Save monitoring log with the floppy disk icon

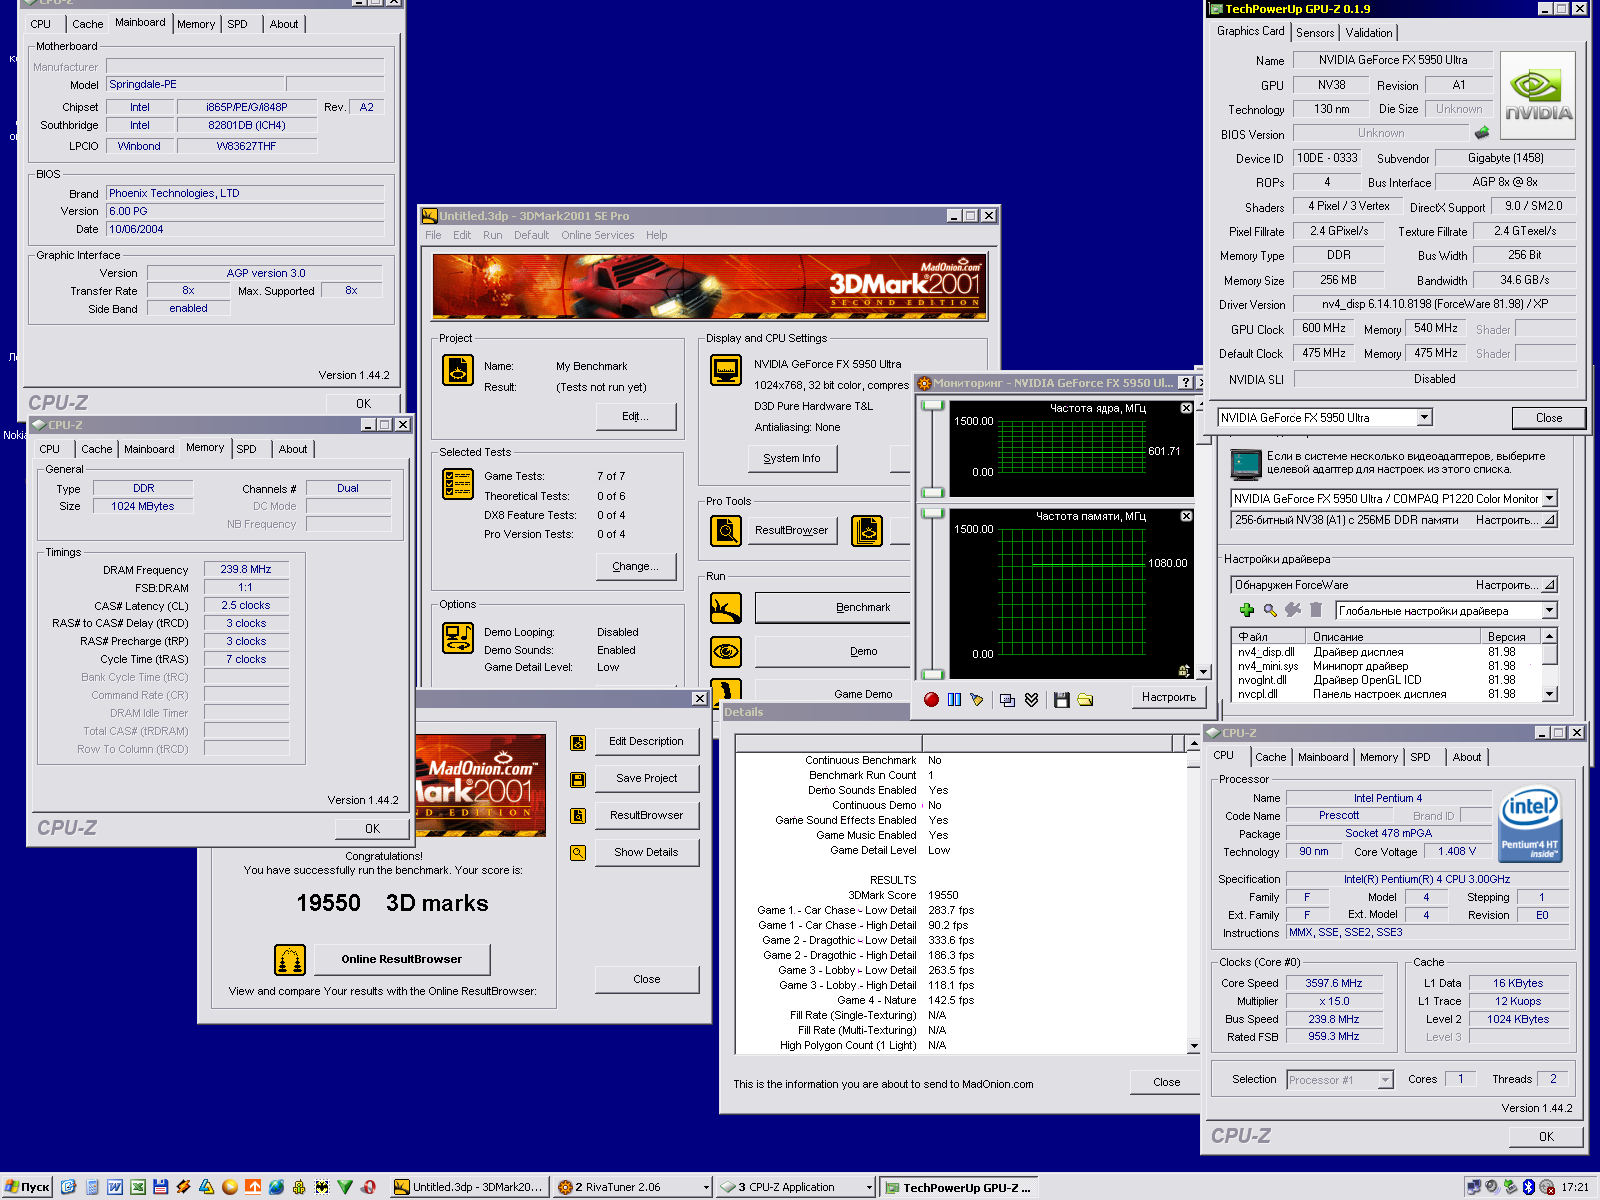[1062, 699]
